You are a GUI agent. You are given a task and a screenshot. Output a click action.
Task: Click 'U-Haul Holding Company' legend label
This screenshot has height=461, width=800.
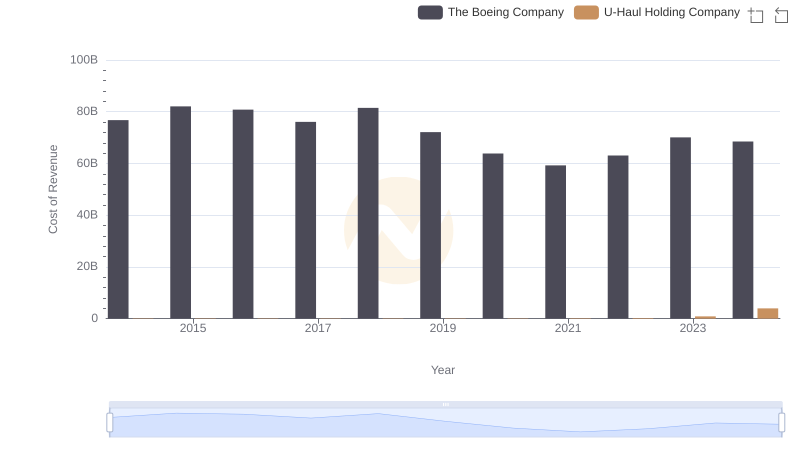click(x=672, y=12)
